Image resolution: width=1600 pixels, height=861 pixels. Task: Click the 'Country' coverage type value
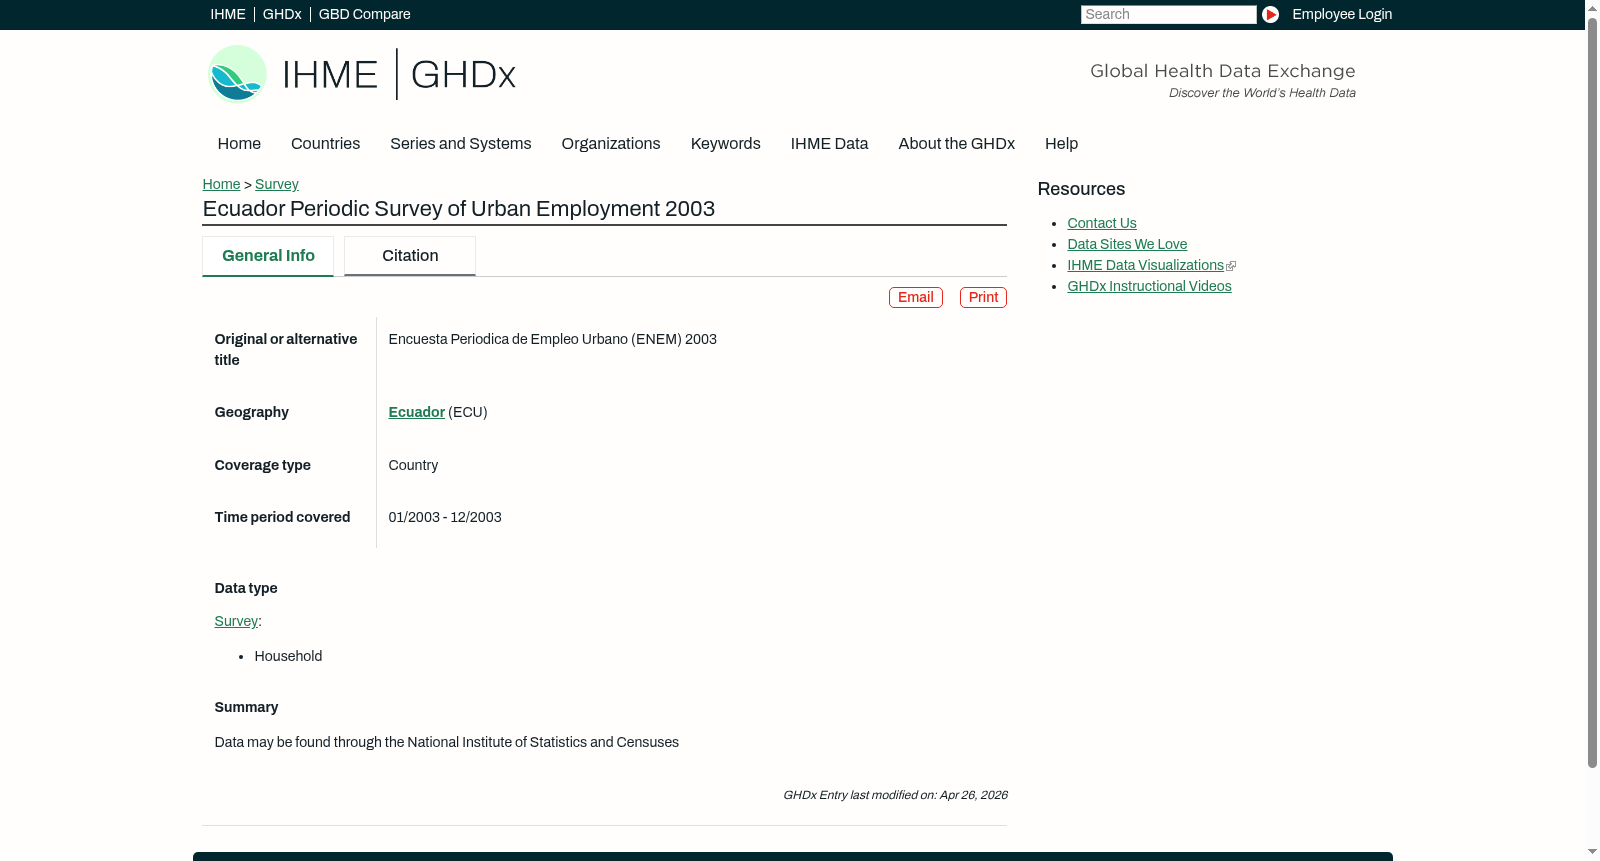(x=413, y=466)
